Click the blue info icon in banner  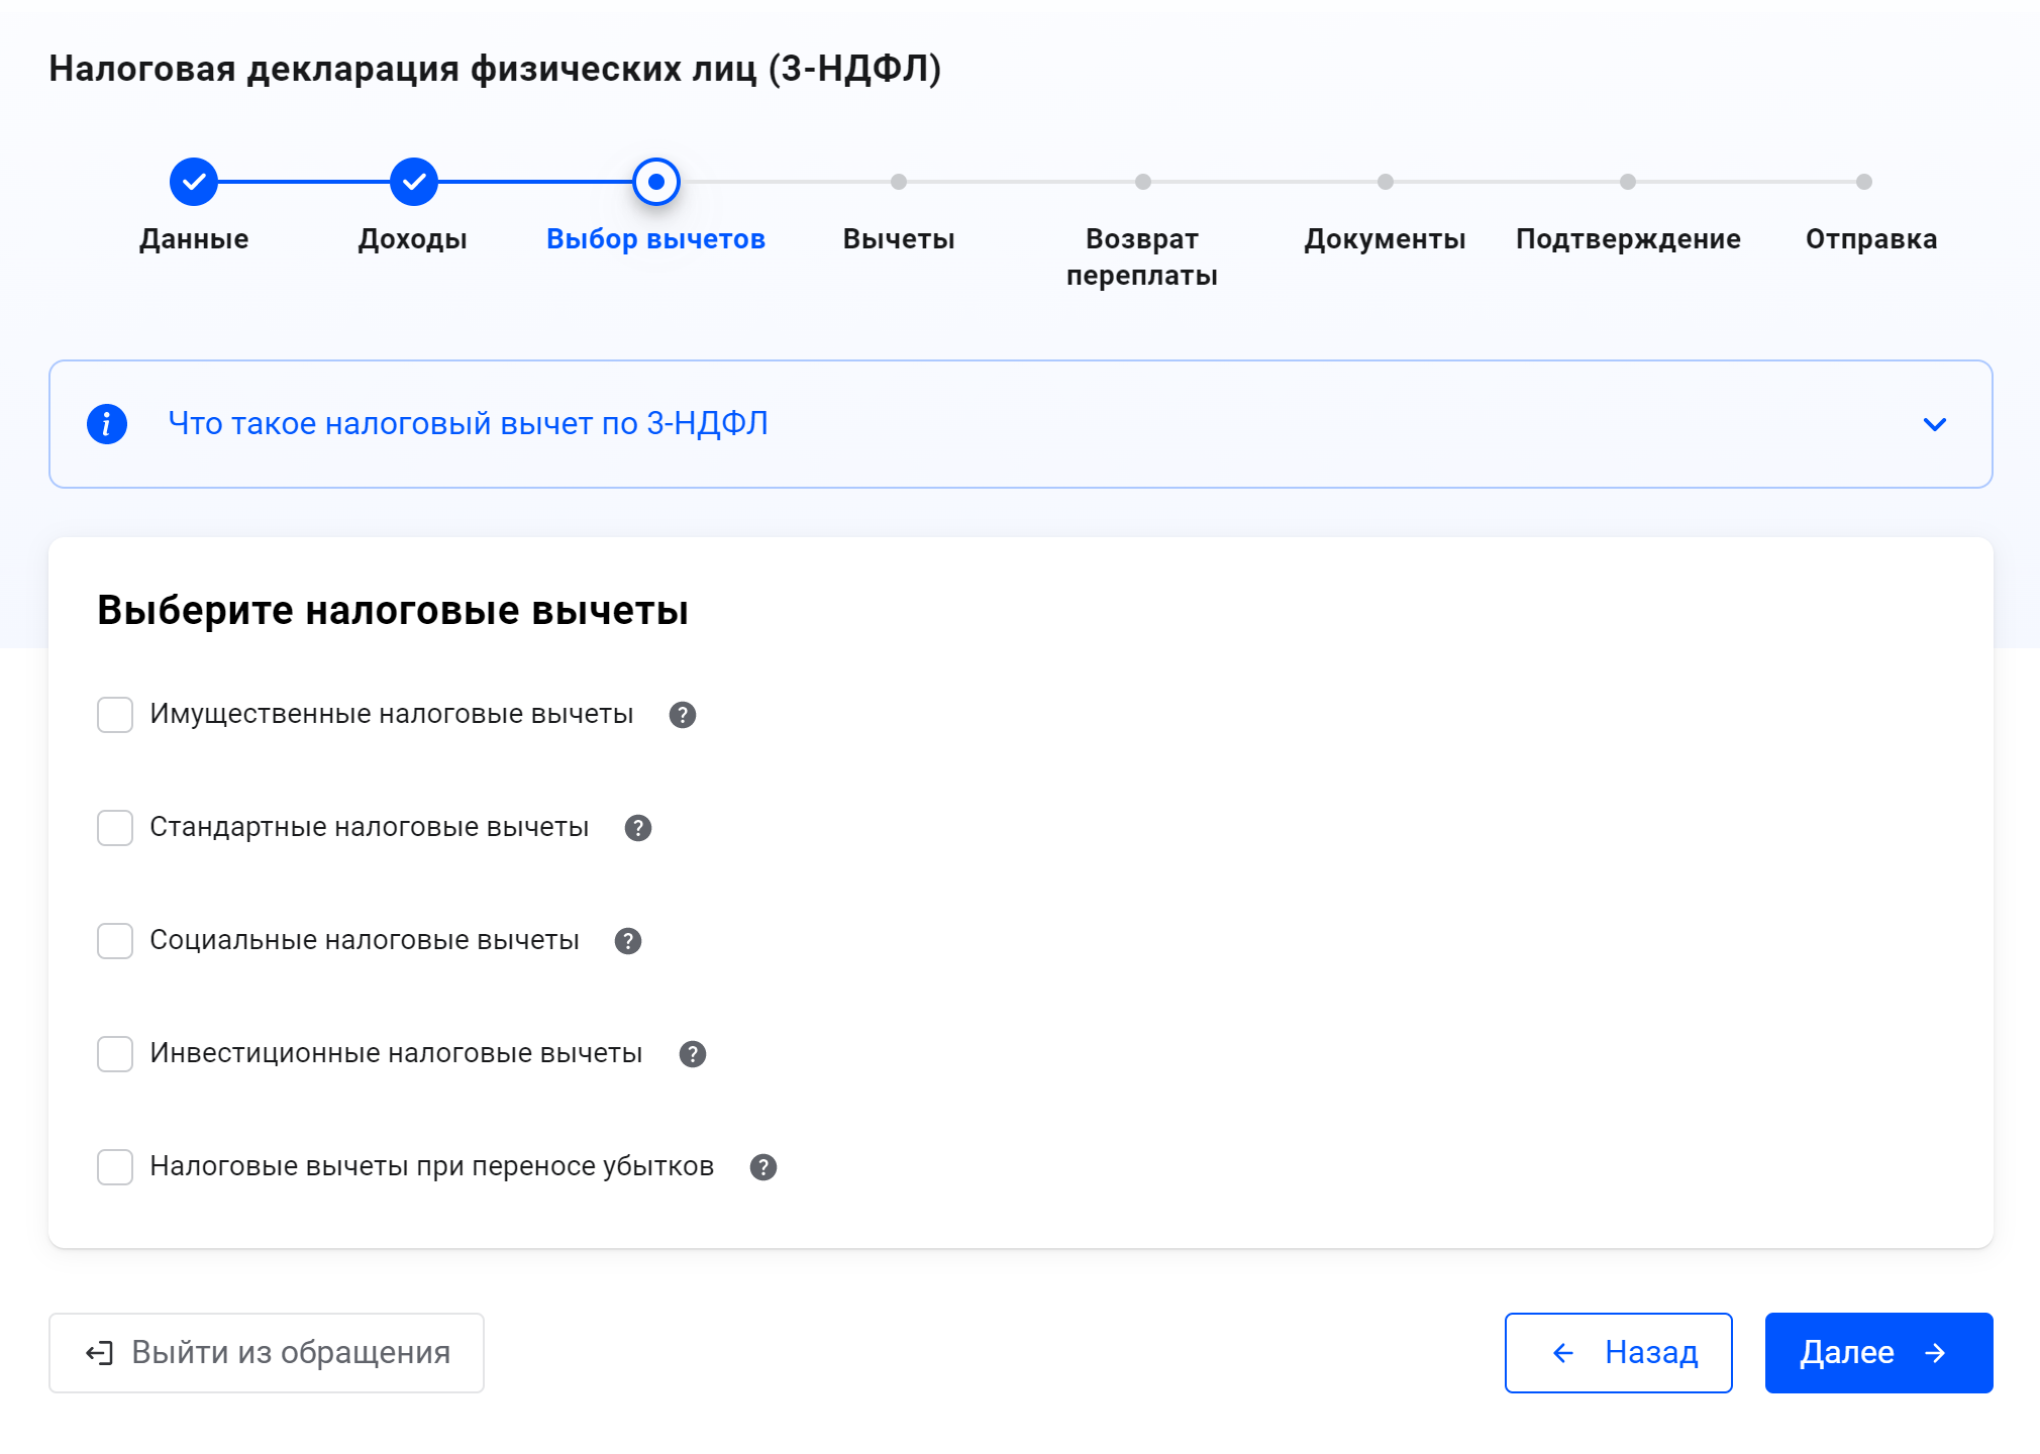(x=106, y=424)
